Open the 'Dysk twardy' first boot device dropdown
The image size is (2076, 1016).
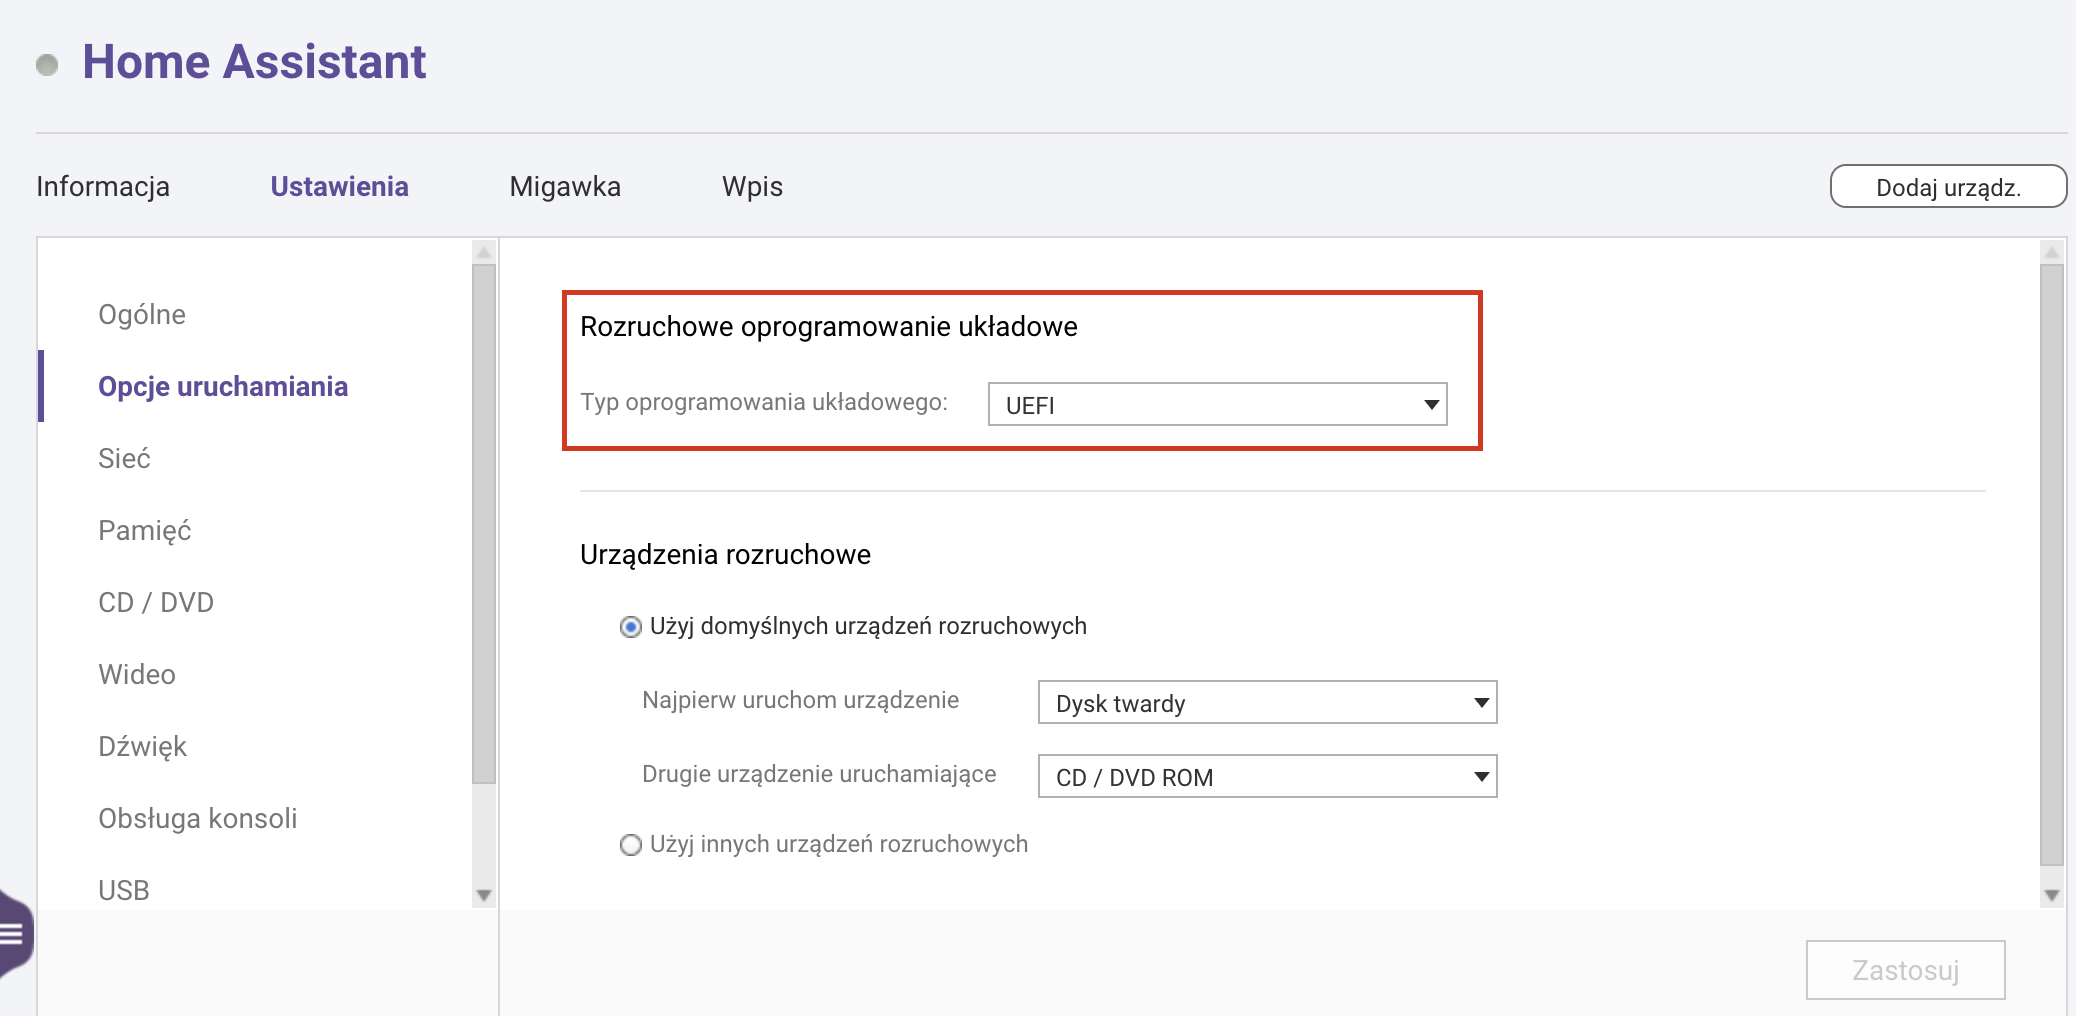click(x=1267, y=702)
